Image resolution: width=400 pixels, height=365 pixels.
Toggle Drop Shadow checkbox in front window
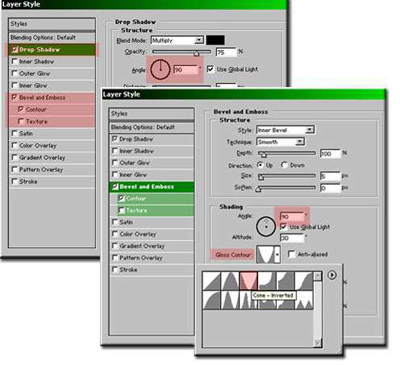tap(115, 139)
